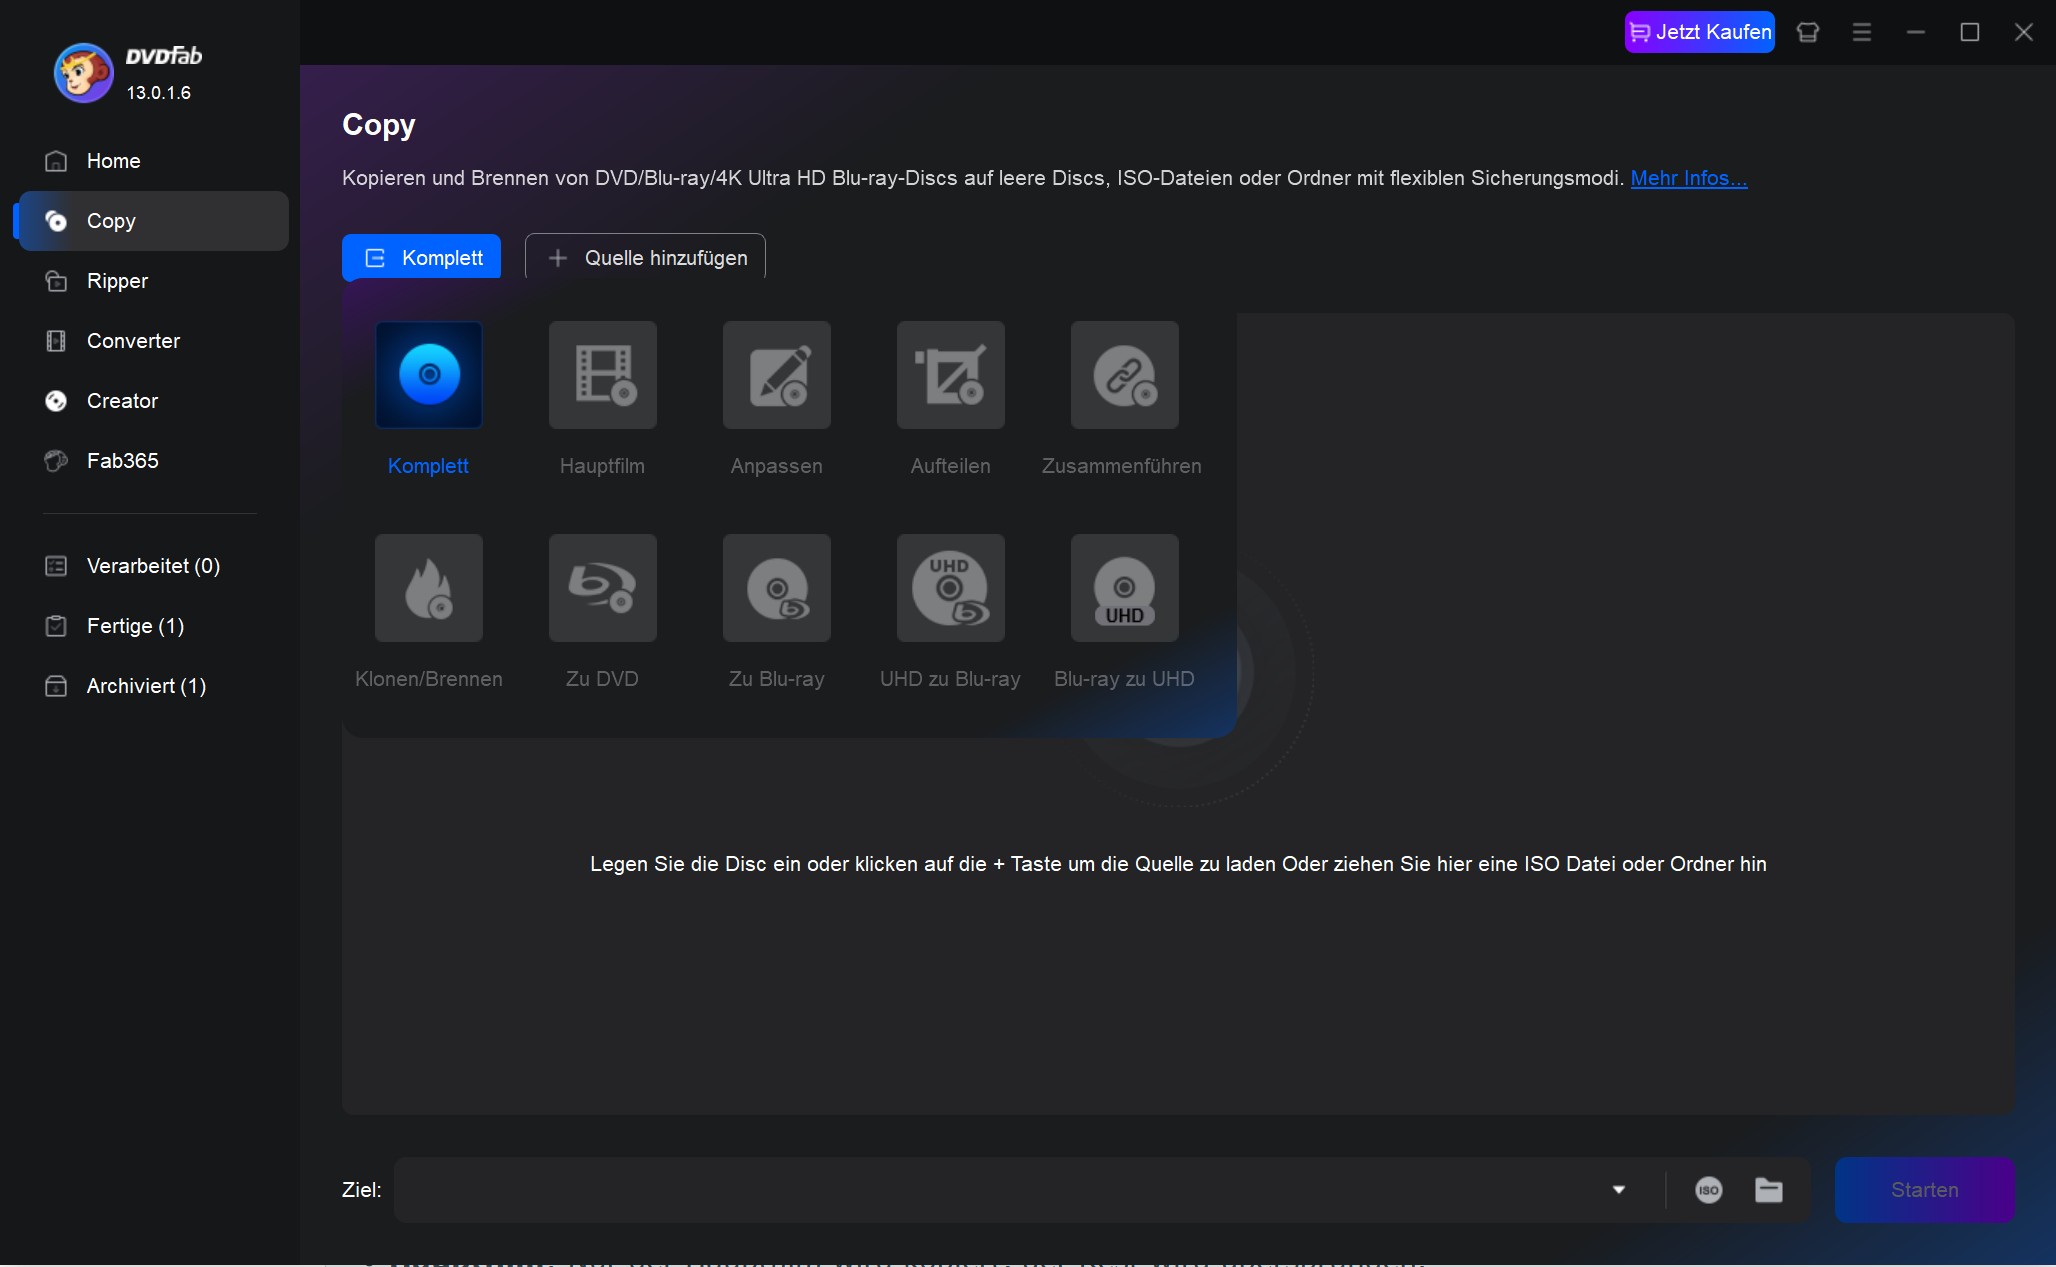The width and height of the screenshot is (2056, 1267).
Task: Open the Ziel dropdown selector
Action: [1618, 1189]
